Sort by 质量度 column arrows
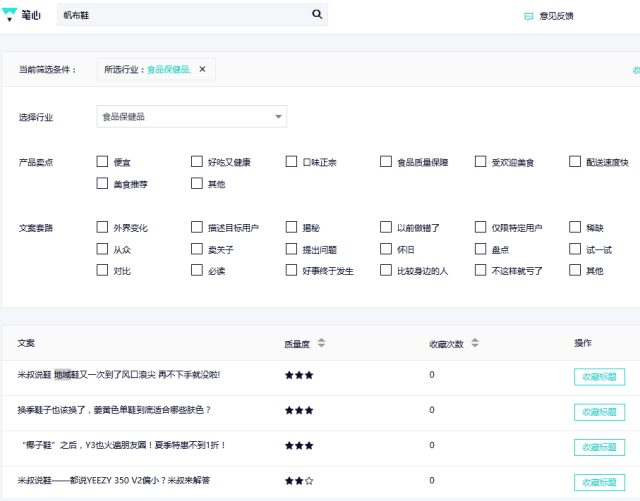Screen dimensions: 640x501 321,343
